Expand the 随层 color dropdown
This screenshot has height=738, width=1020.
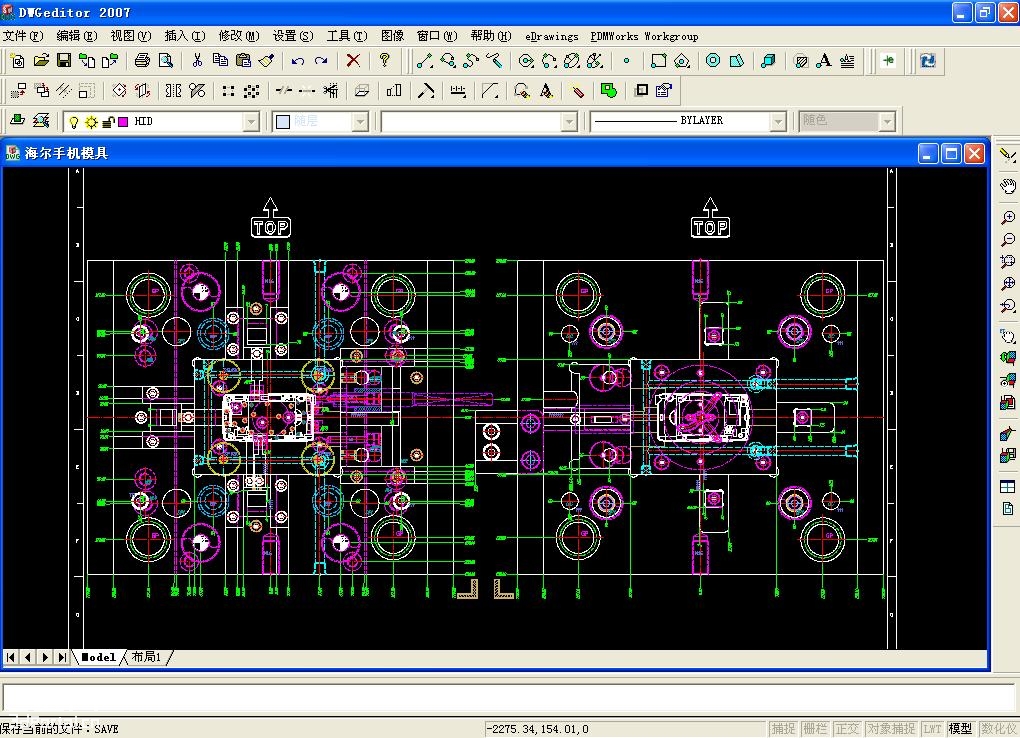pos(360,122)
